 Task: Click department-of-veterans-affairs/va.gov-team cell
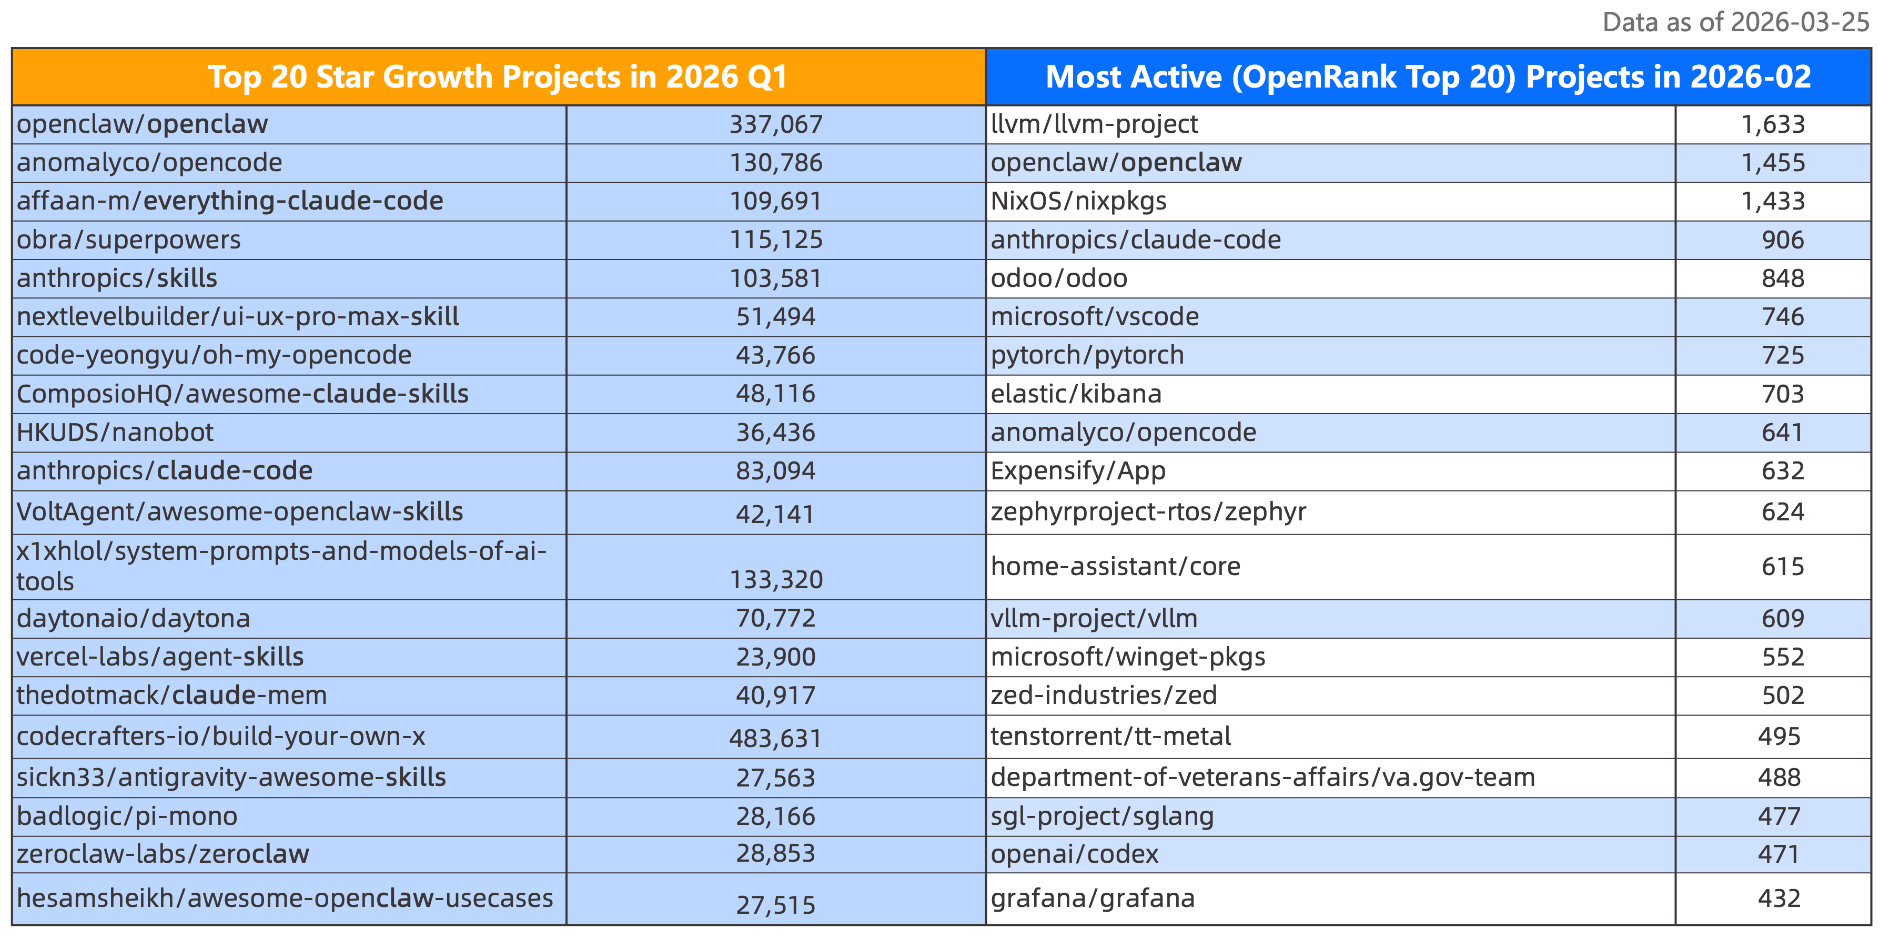1331,778
